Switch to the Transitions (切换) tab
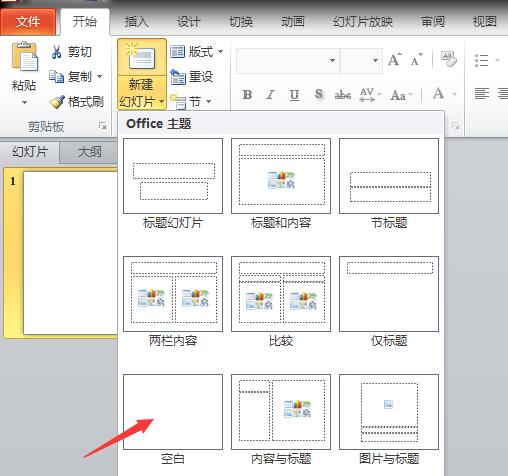The image size is (508, 476). [x=241, y=22]
